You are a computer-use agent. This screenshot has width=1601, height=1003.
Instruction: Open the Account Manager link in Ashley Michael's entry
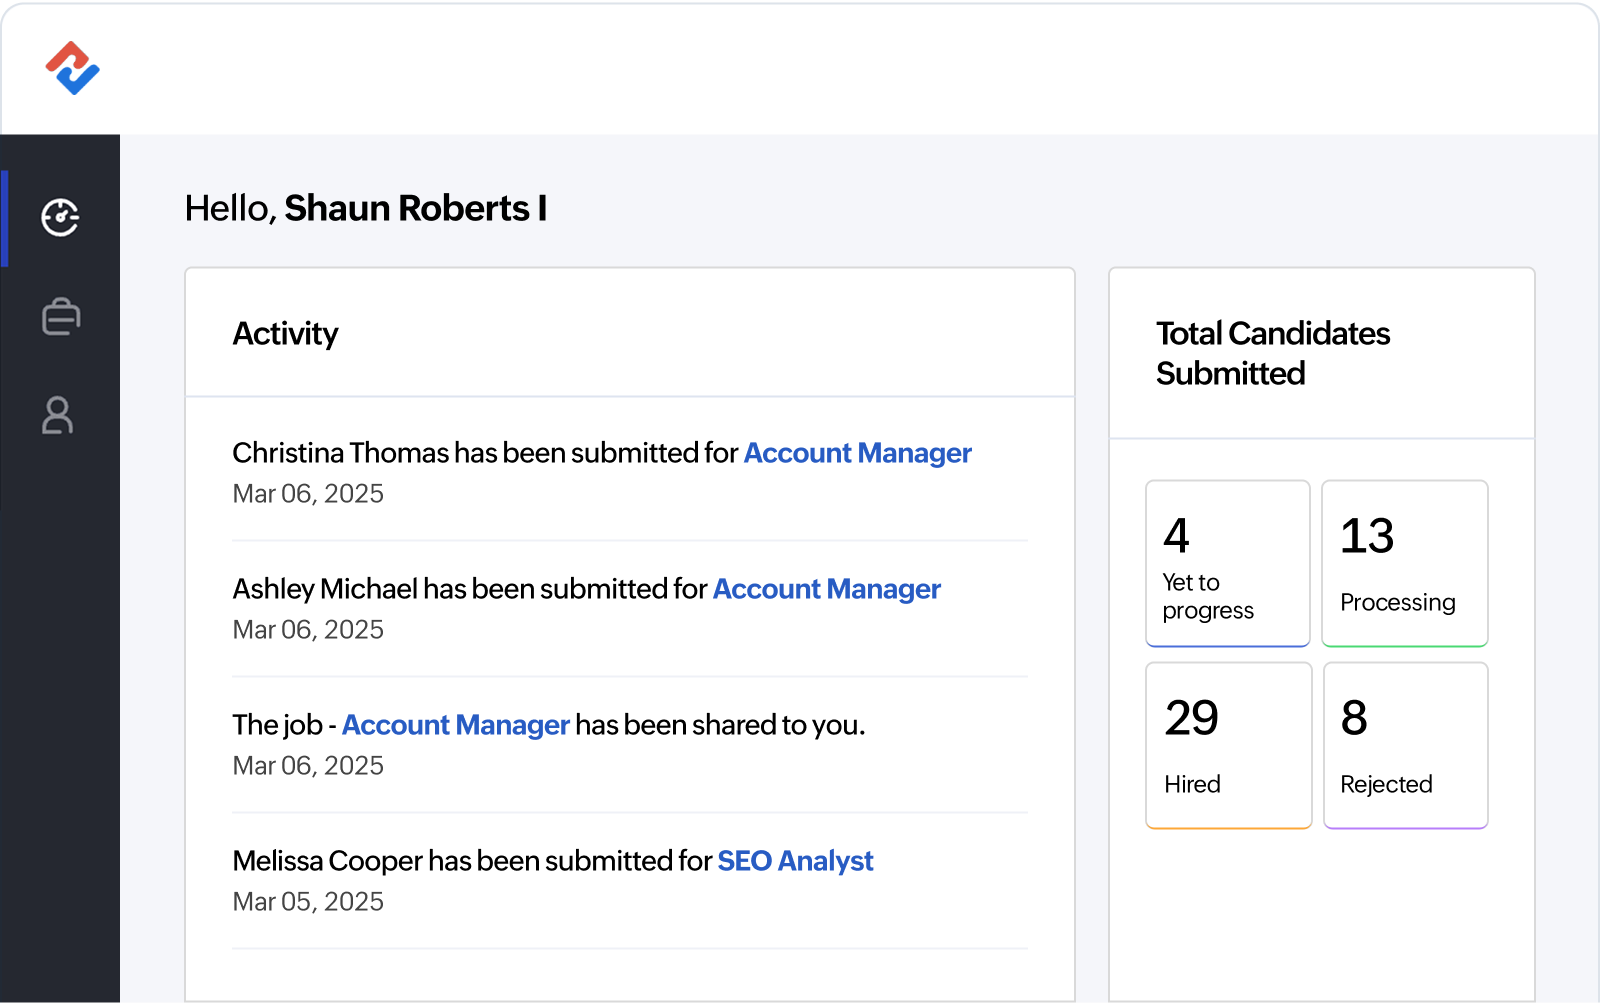pyautogui.click(x=825, y=589)
